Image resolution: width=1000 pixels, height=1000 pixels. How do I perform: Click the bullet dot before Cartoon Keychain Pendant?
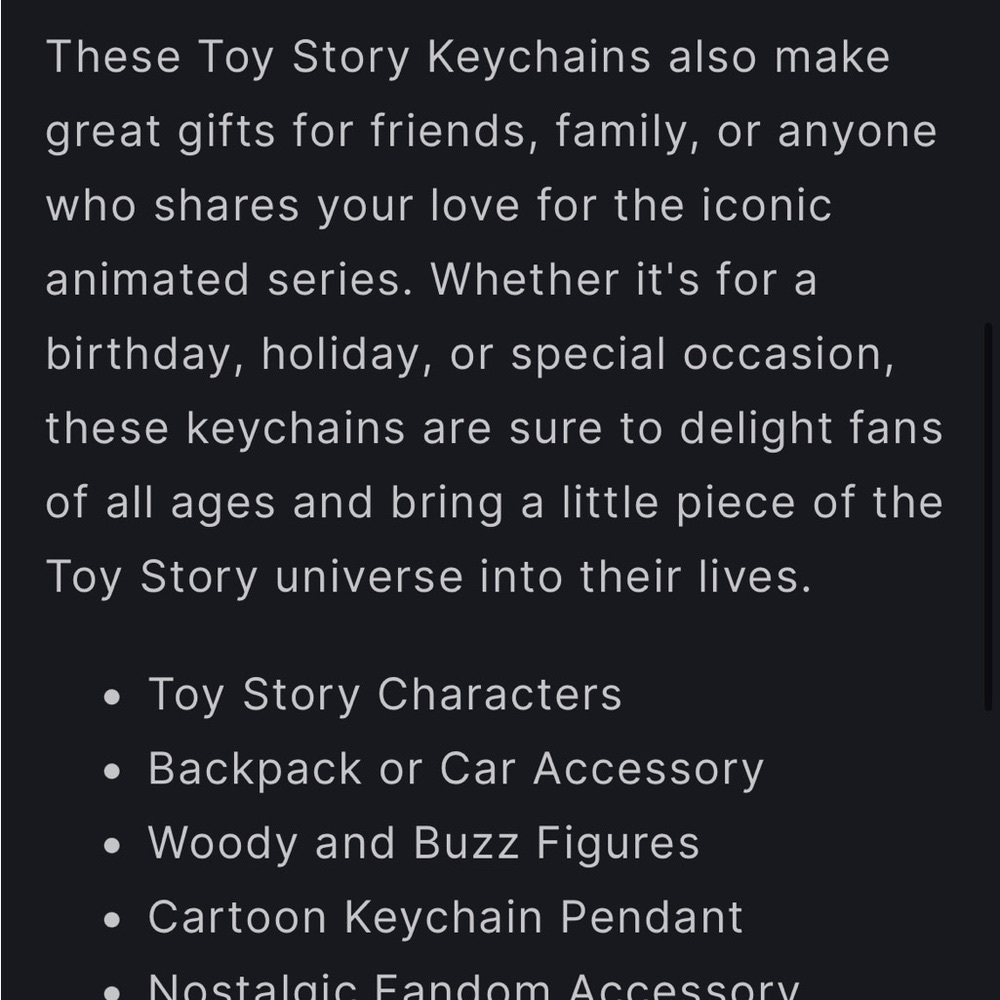click(x=112, y=920)
